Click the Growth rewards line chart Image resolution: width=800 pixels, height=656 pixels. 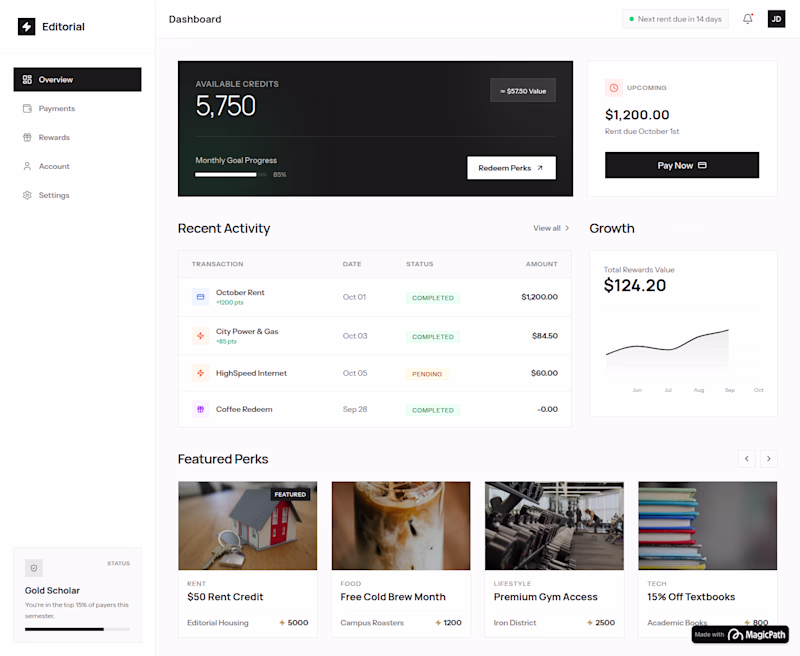point(683,352)
